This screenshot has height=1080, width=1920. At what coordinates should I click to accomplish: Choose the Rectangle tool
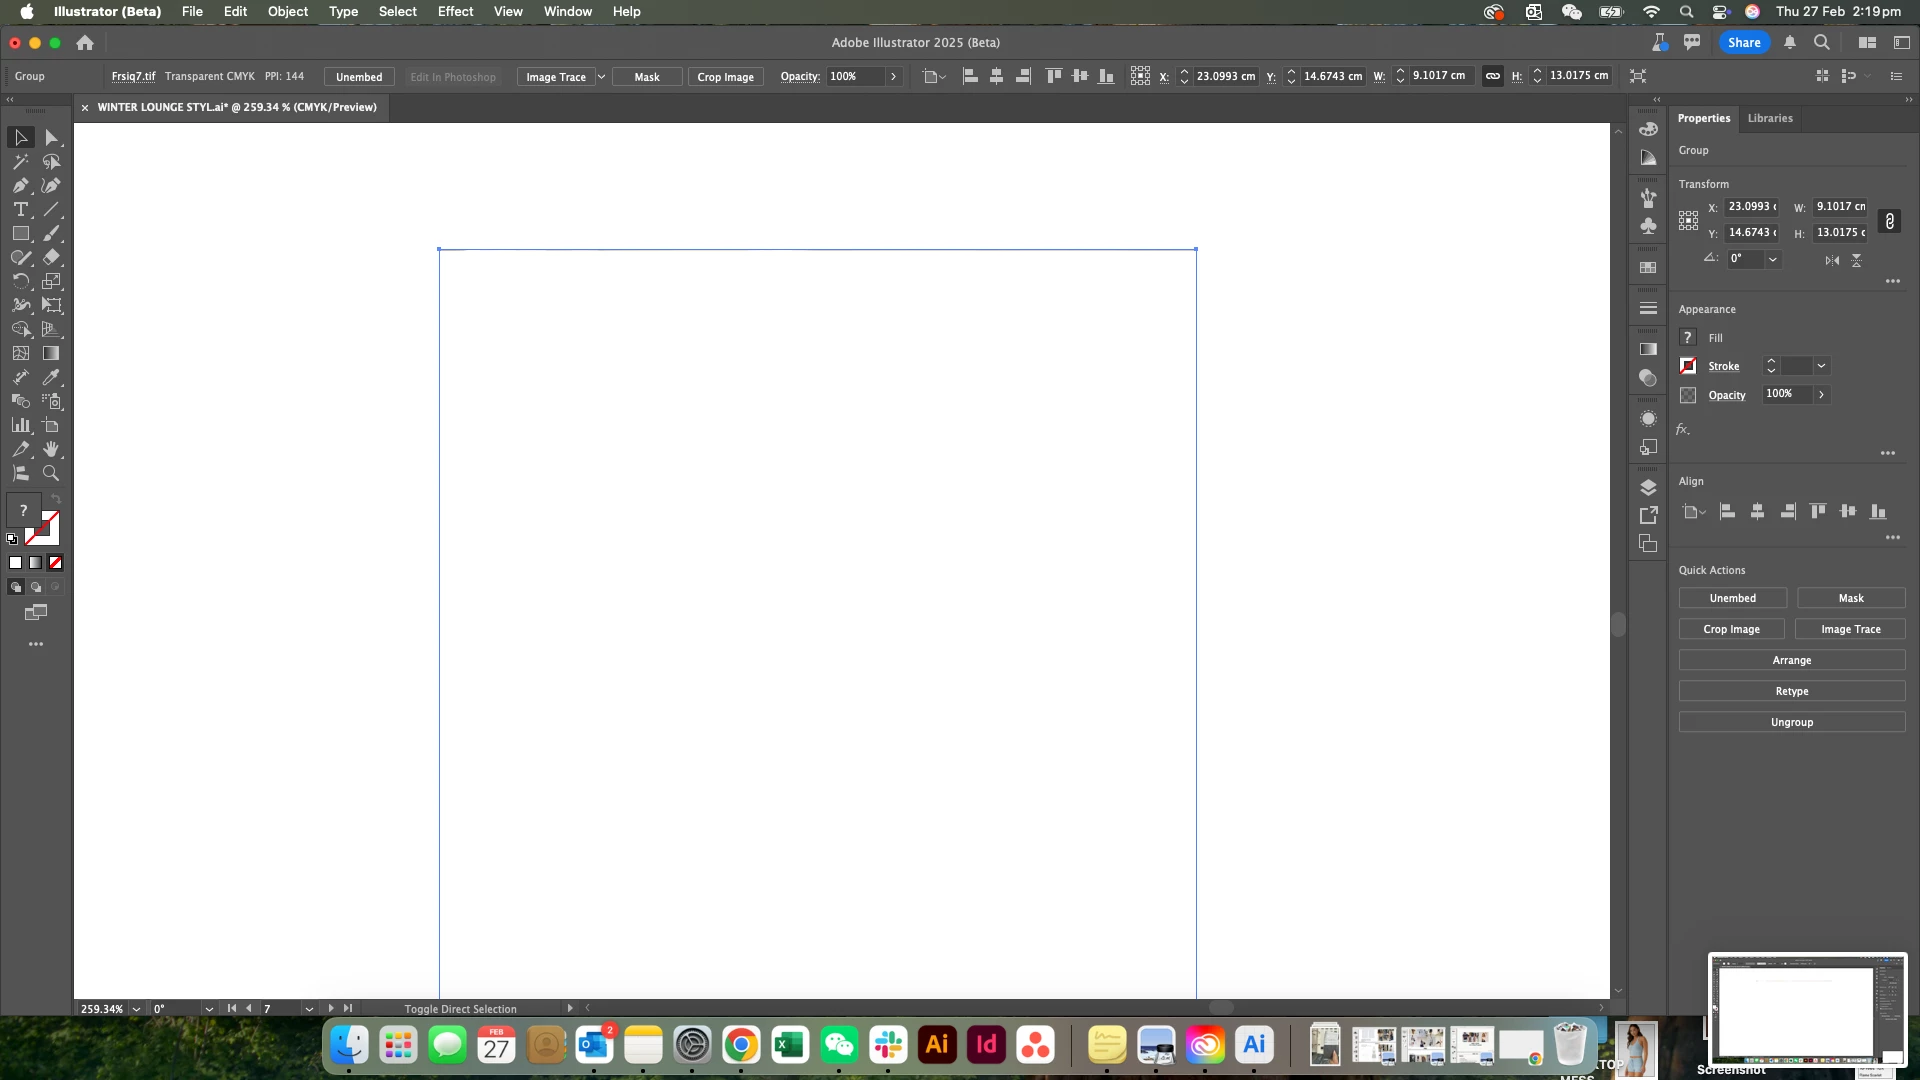[x=20, y=234]
